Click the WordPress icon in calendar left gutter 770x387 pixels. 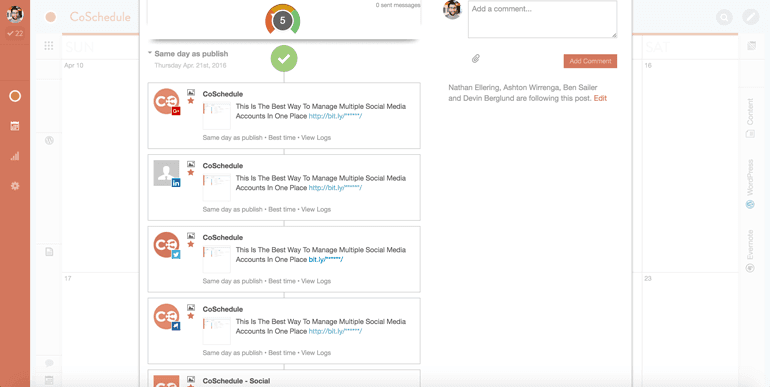(x=49, y=140)
